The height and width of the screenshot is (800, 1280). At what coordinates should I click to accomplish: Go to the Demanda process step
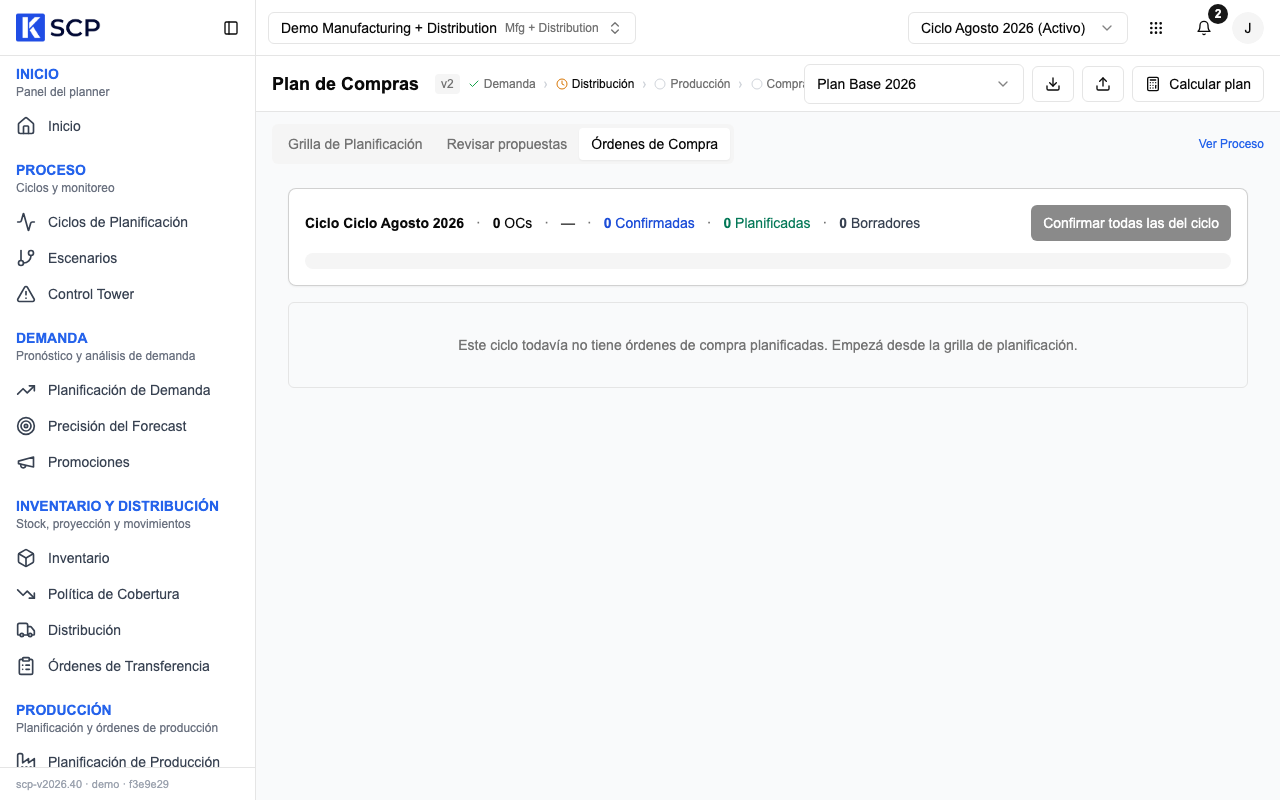(502, 84)
